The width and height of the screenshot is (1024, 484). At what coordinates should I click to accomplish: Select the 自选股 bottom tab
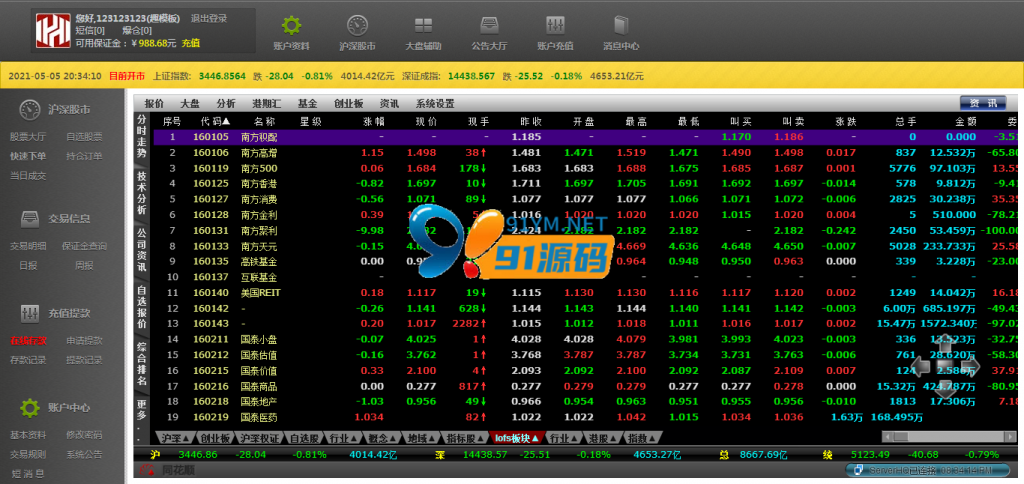pyautogui.click(x=304, y=438)
